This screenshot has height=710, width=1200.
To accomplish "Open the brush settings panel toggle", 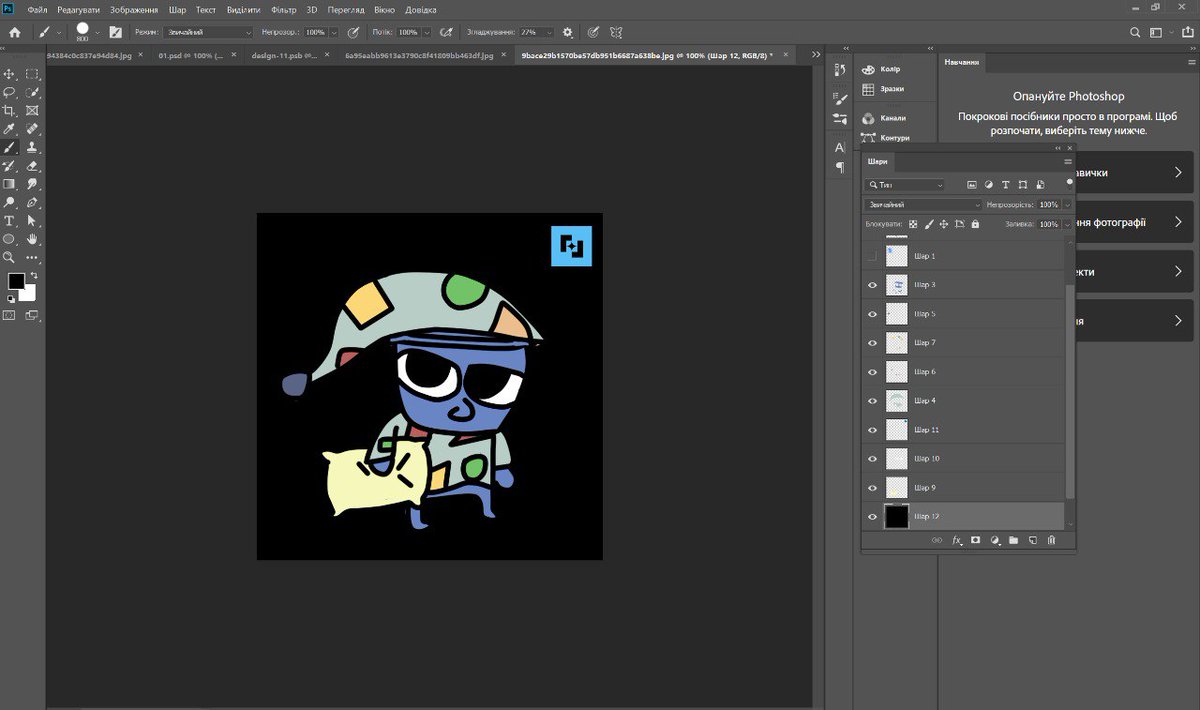I will pyautogui.click(x=116, y=32).
